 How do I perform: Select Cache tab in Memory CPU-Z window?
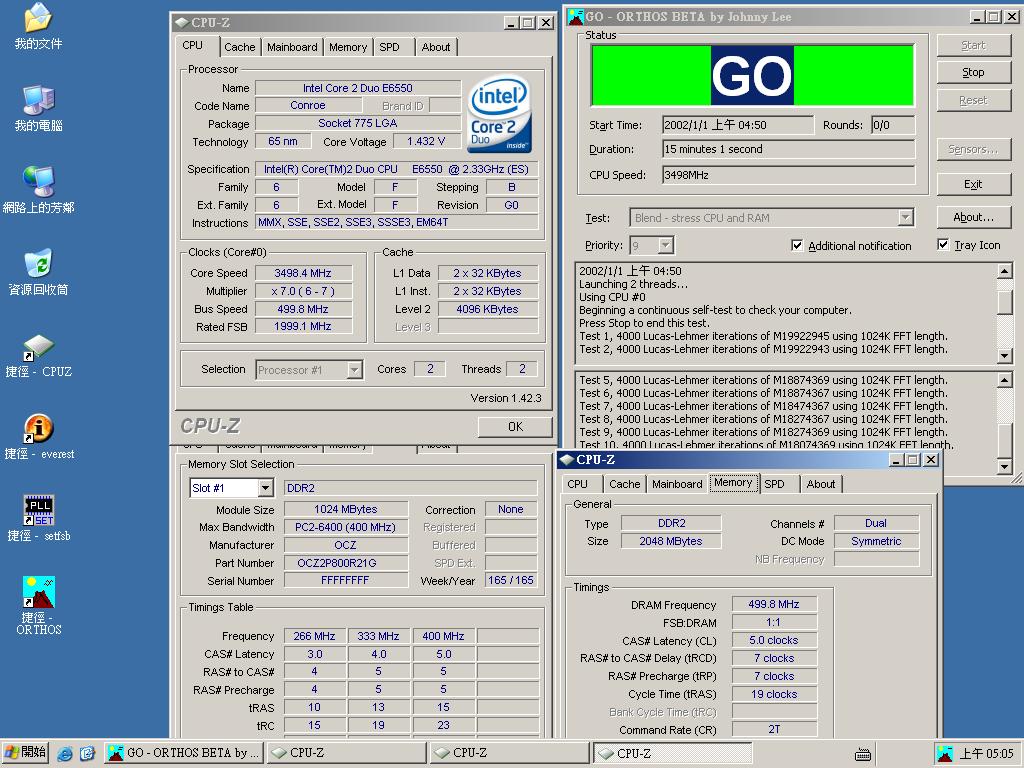point(624,484)
